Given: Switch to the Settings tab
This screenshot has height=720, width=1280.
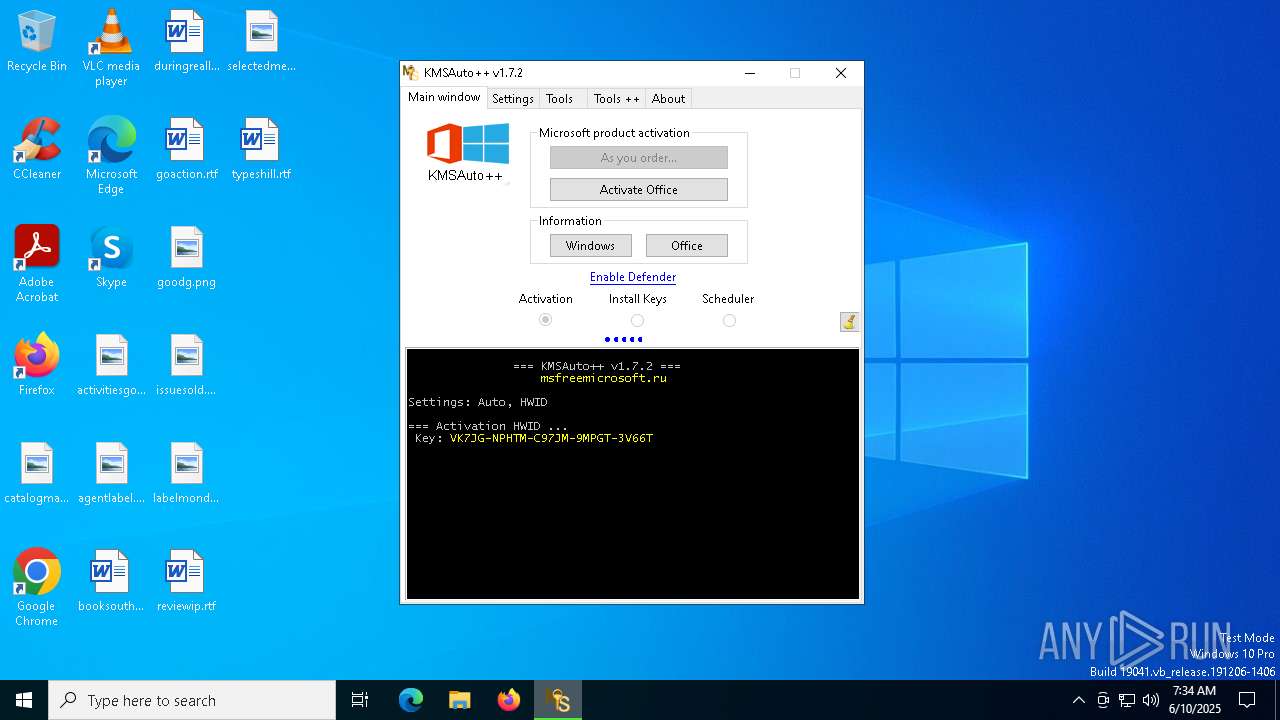Looking at the screenshot, I should coord(513,98).
